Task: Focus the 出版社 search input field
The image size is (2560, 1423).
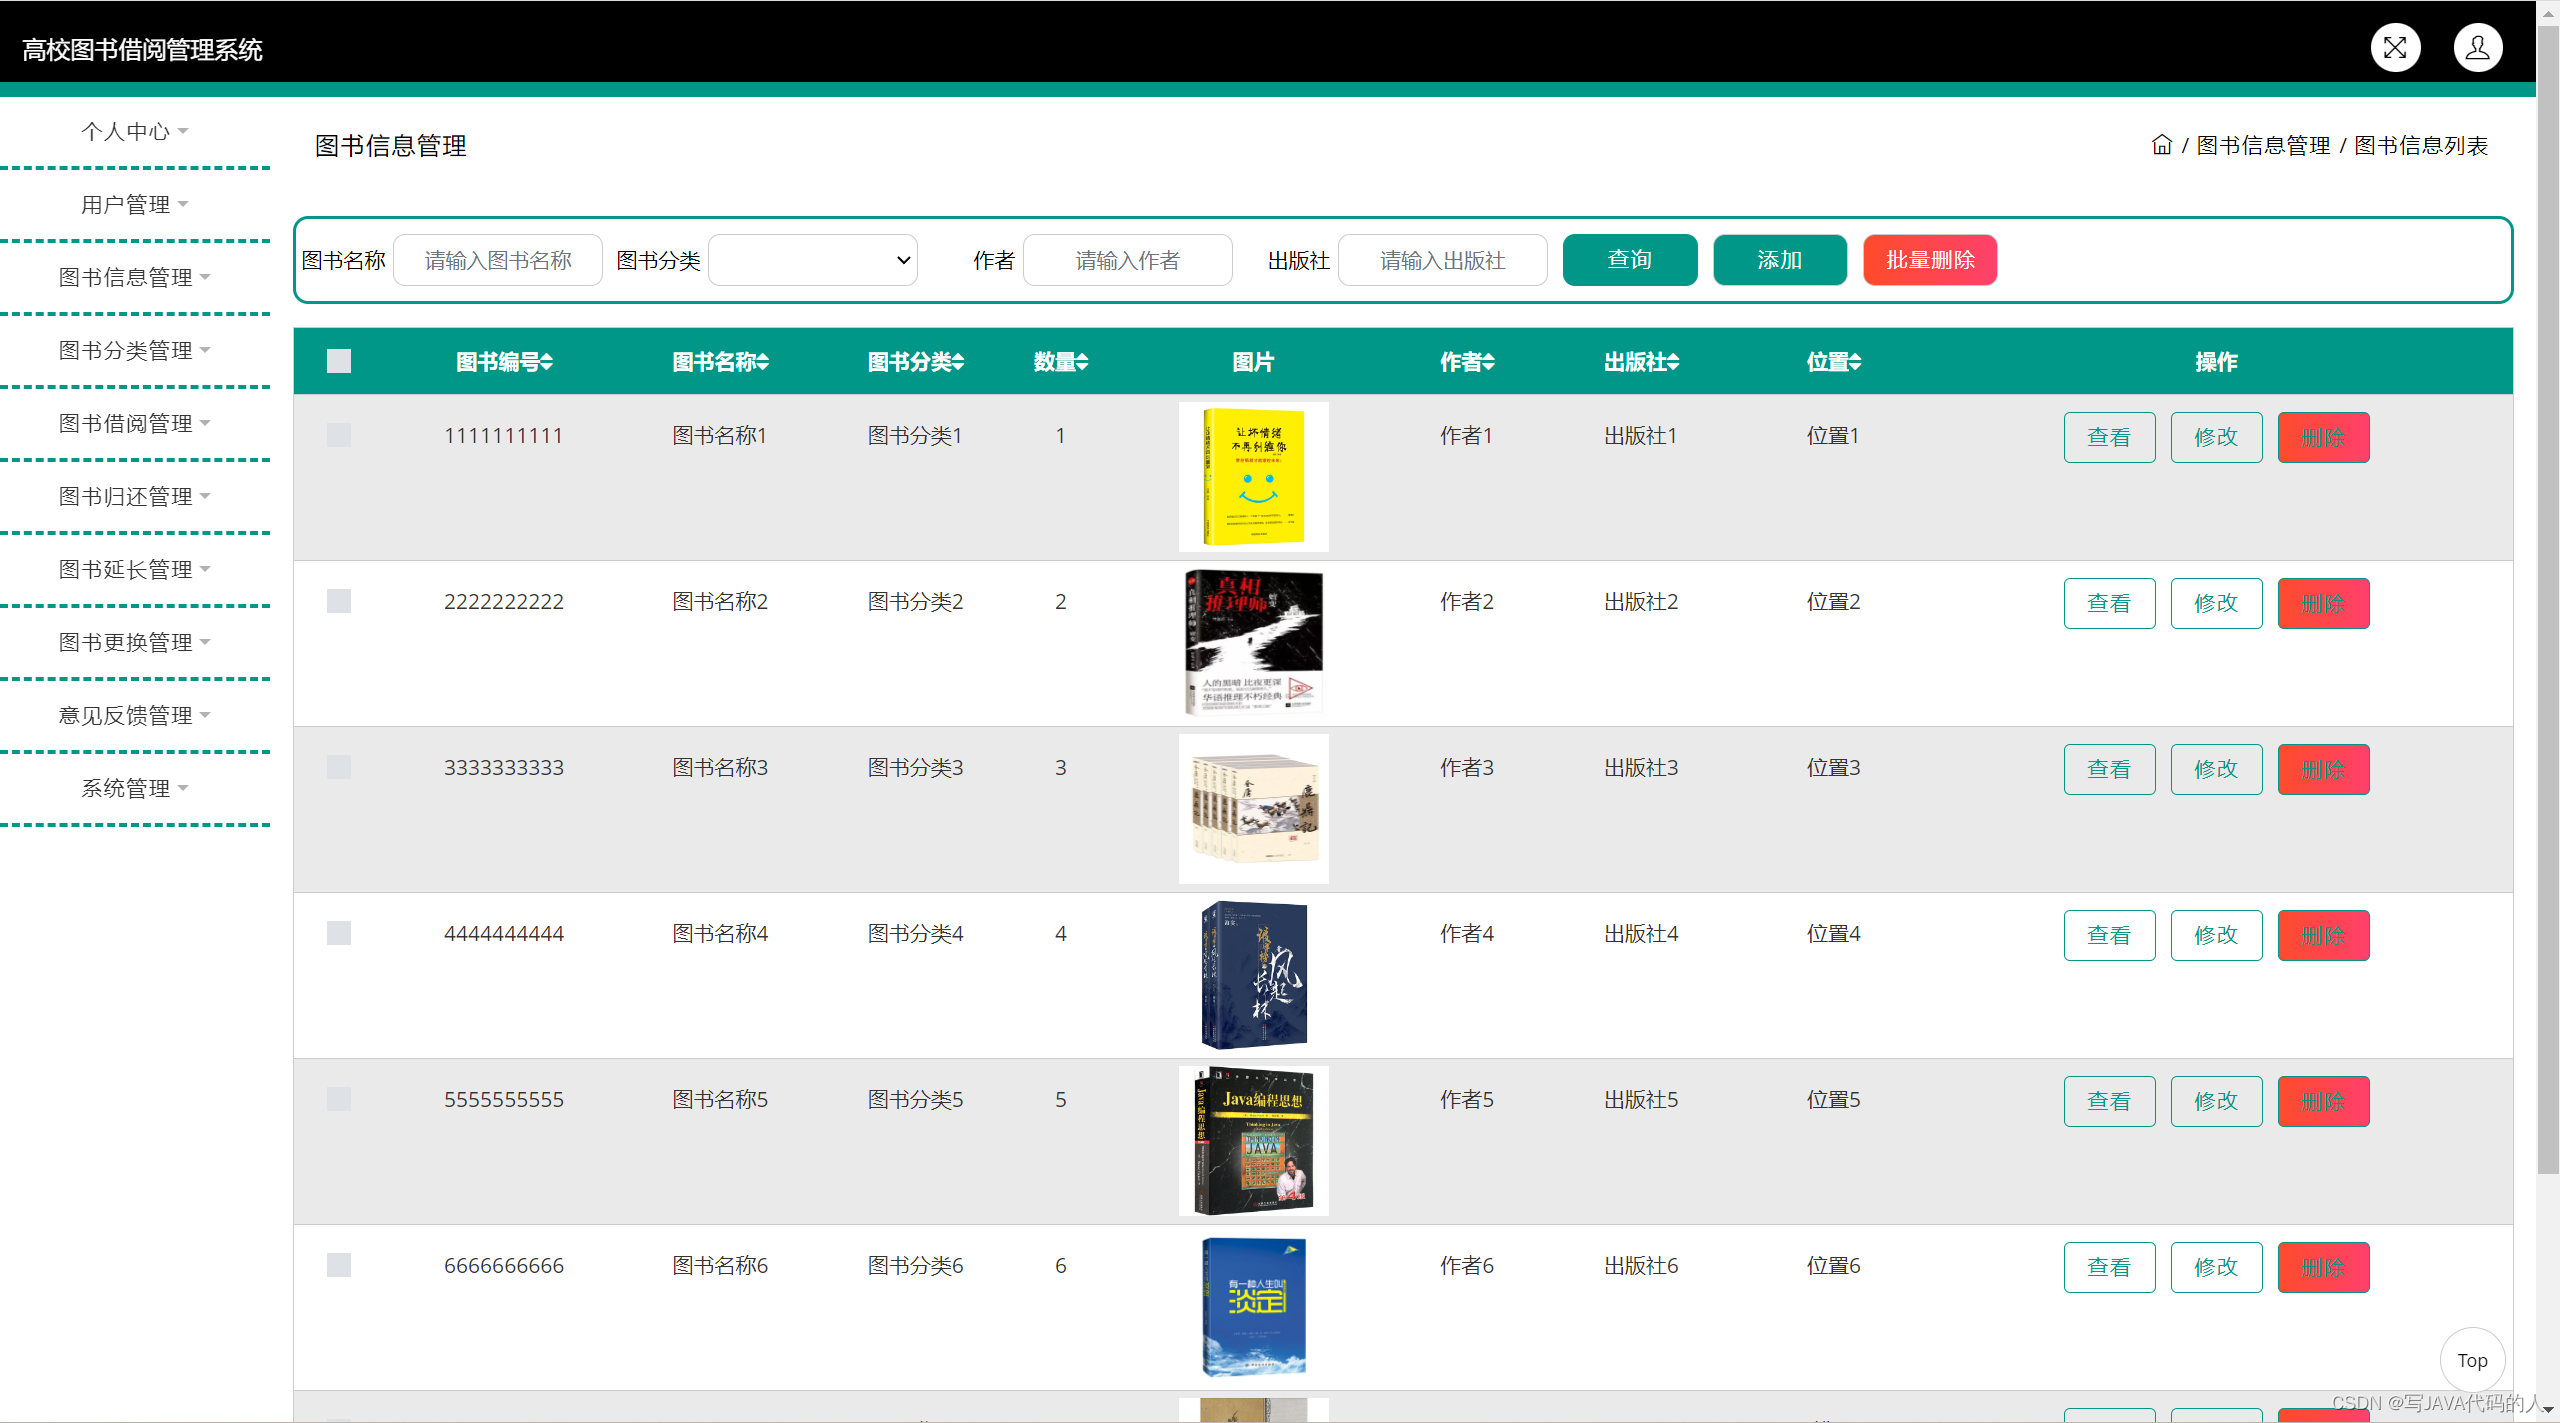Action: click(1442, 260)
